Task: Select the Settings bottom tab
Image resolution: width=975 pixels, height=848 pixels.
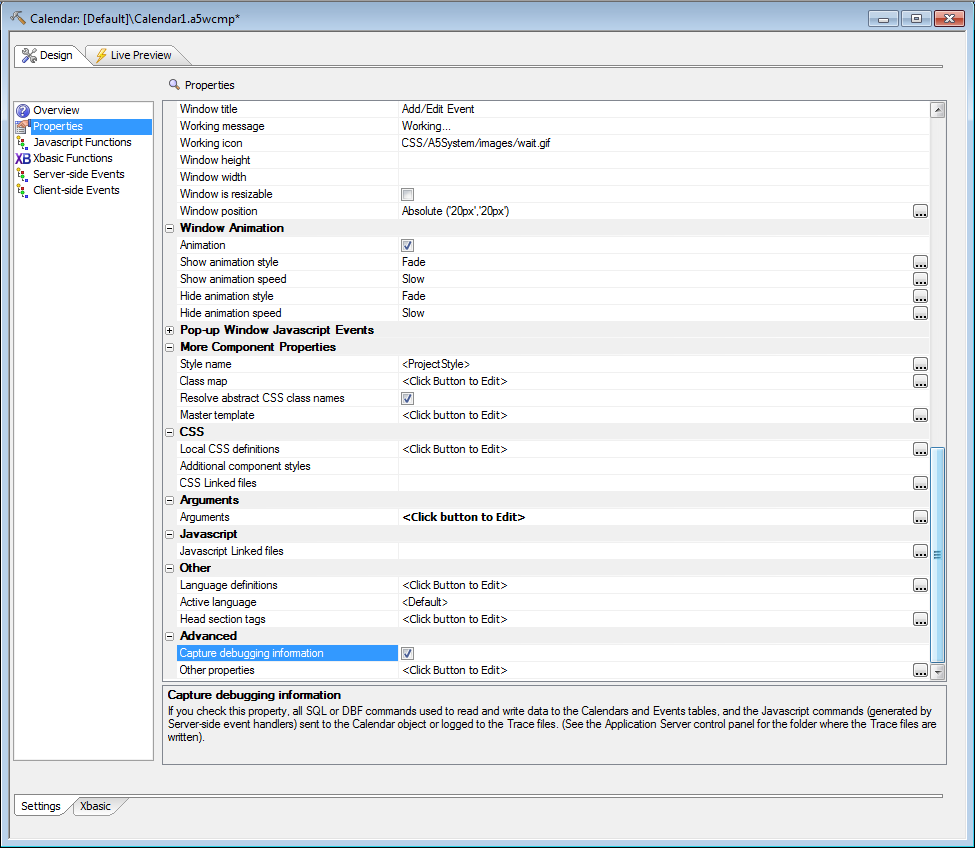Action: tap(40, 806)
